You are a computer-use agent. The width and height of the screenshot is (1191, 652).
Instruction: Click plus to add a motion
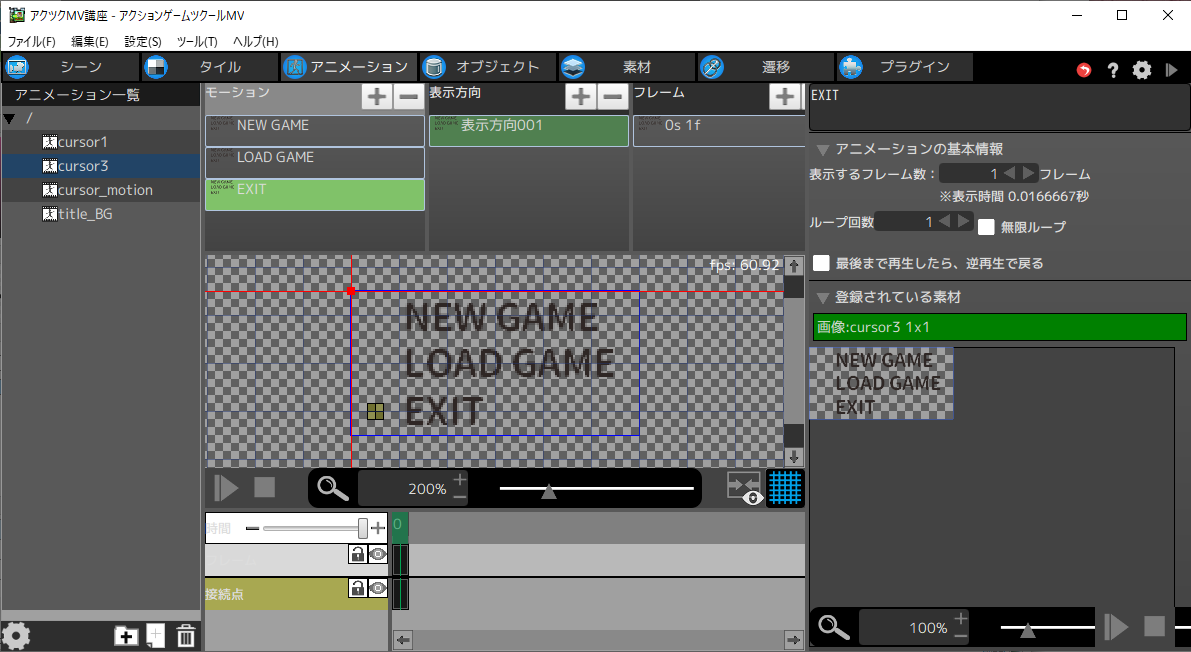(376, 97)
